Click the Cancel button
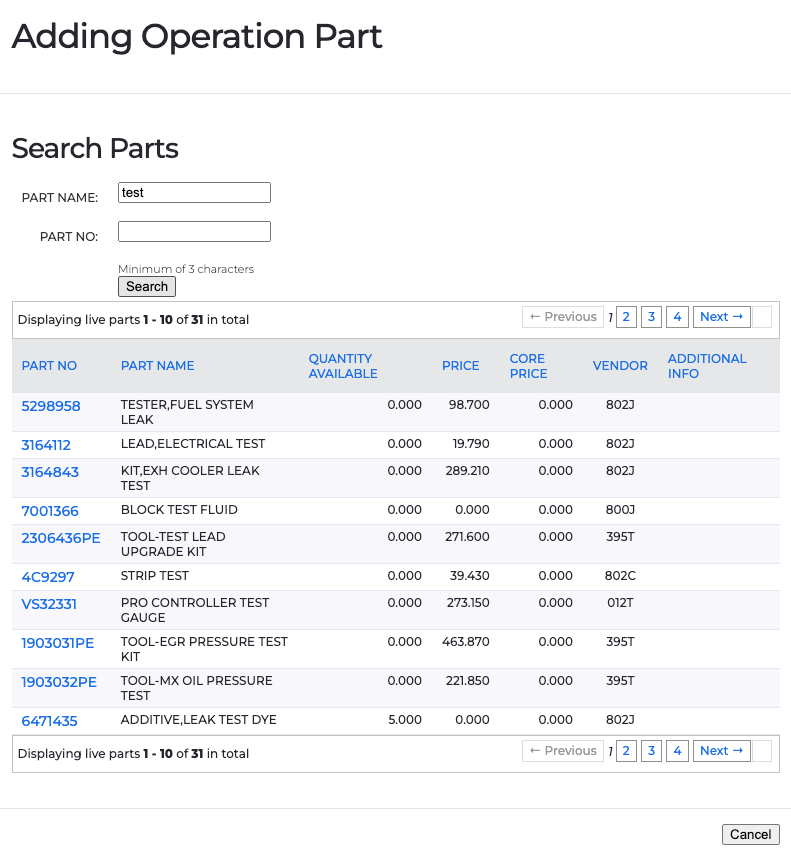Screen dimensions: 791x855 (750, 834)
